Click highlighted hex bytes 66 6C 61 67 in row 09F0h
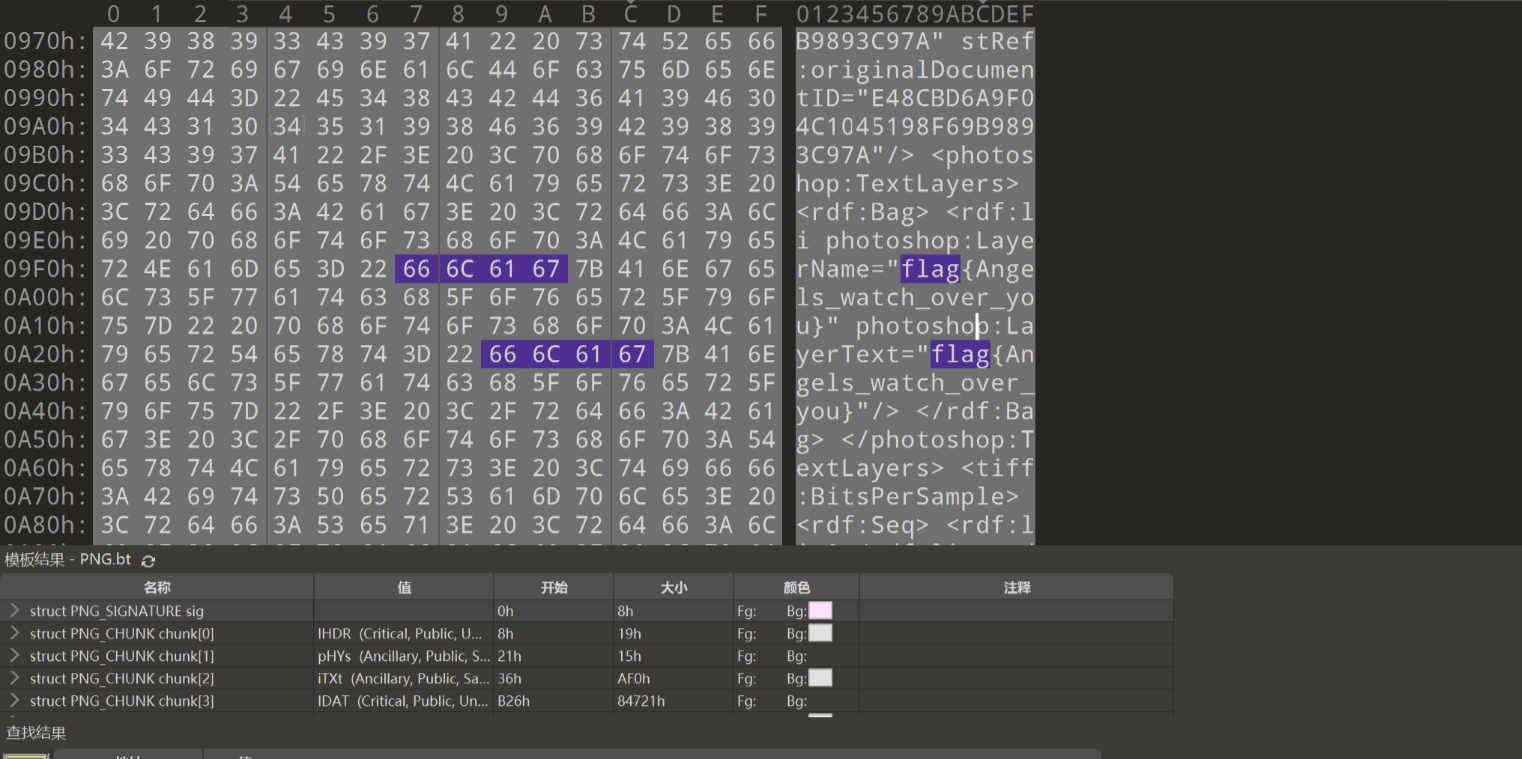 pyautogui.click(x=481, y=269)
